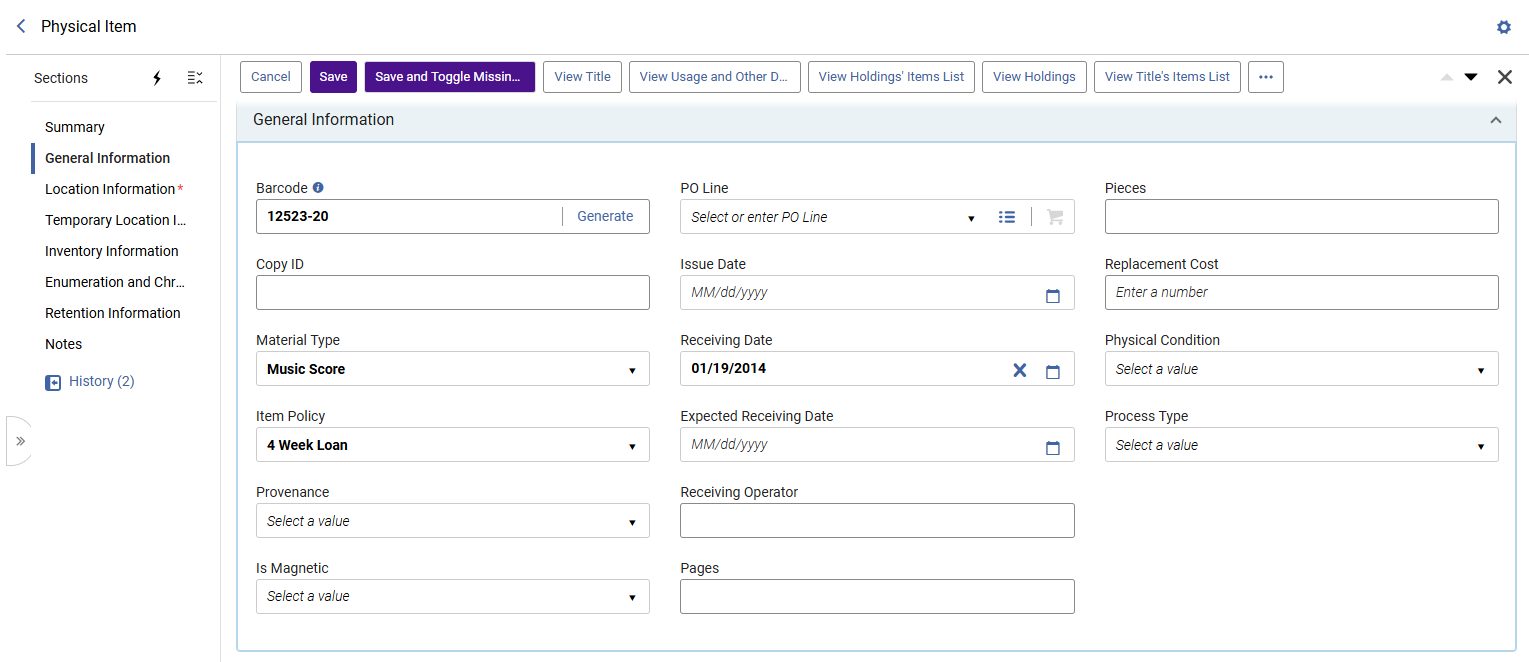Close the Physical Item editor
This screenshot has width=1529, height=662.
coord(1505,77)
